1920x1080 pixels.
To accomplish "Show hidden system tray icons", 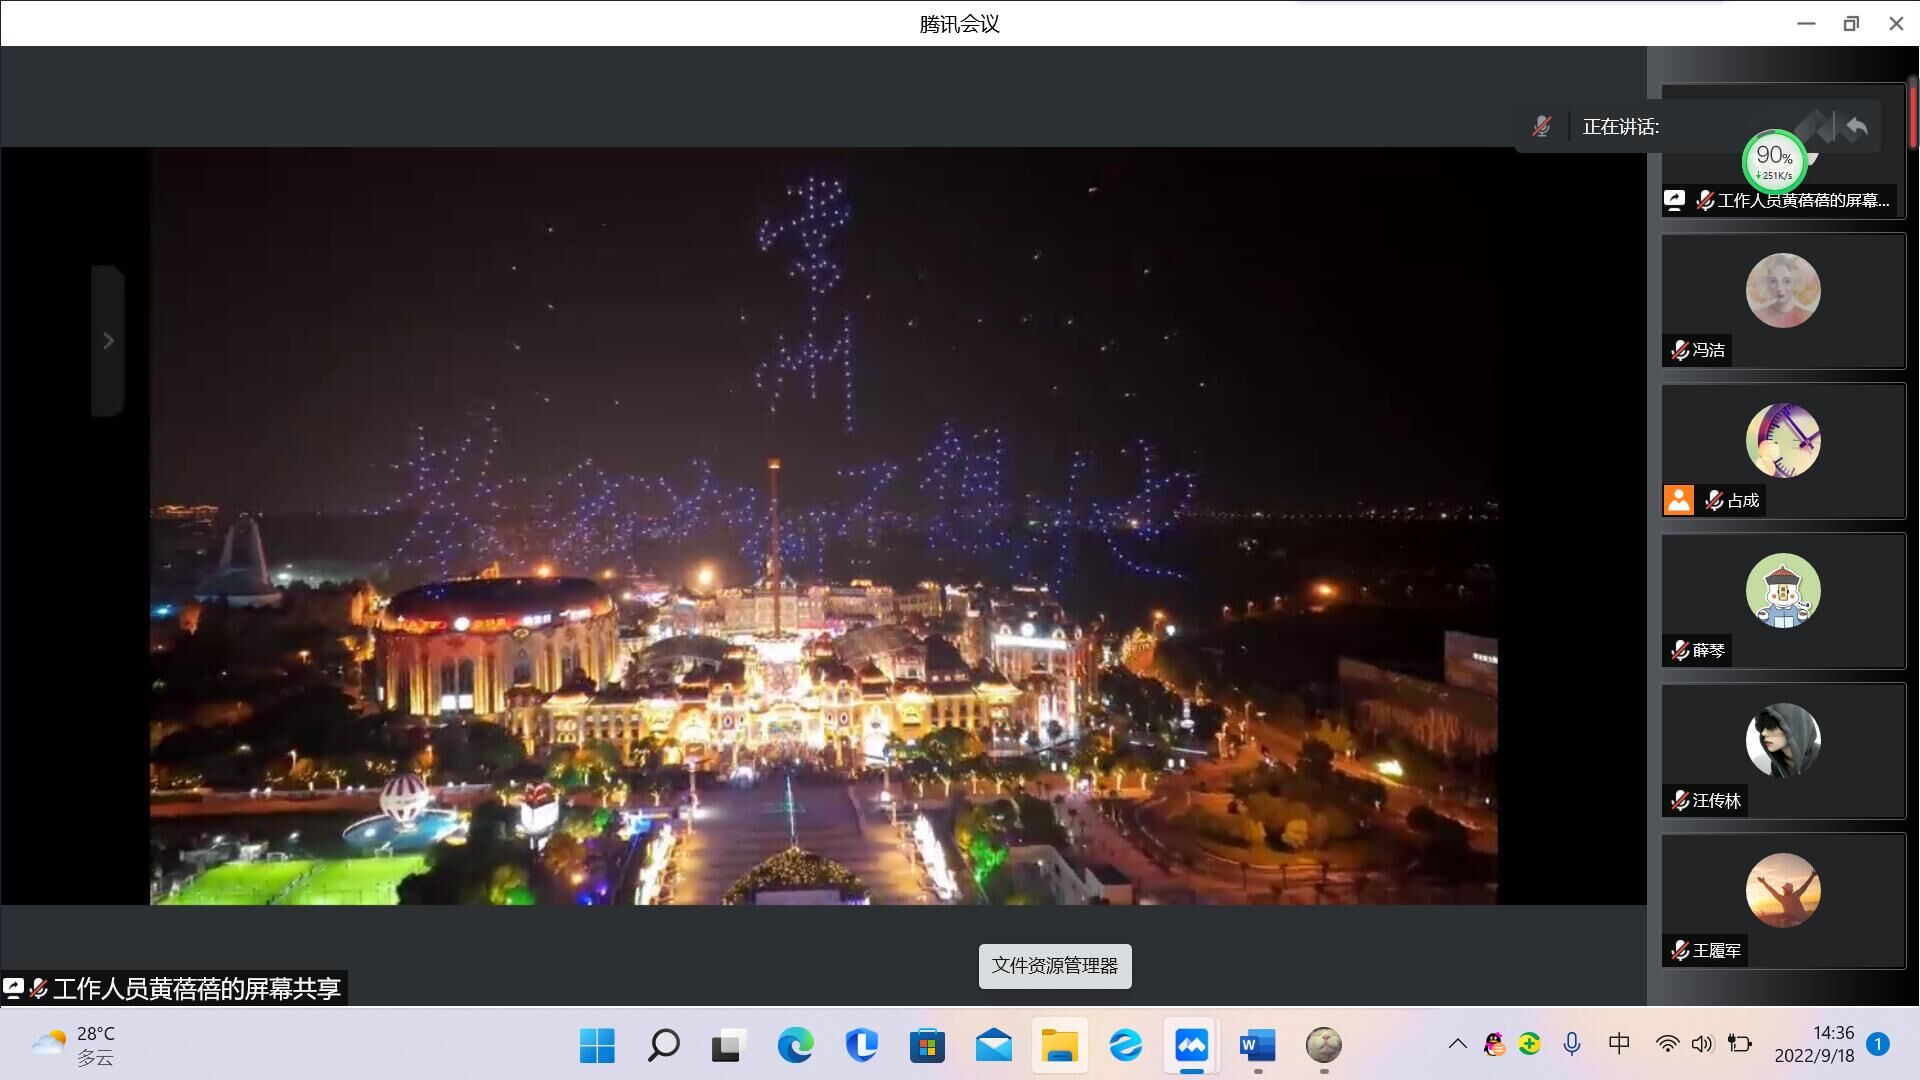I will [x=1457, y=1044].
